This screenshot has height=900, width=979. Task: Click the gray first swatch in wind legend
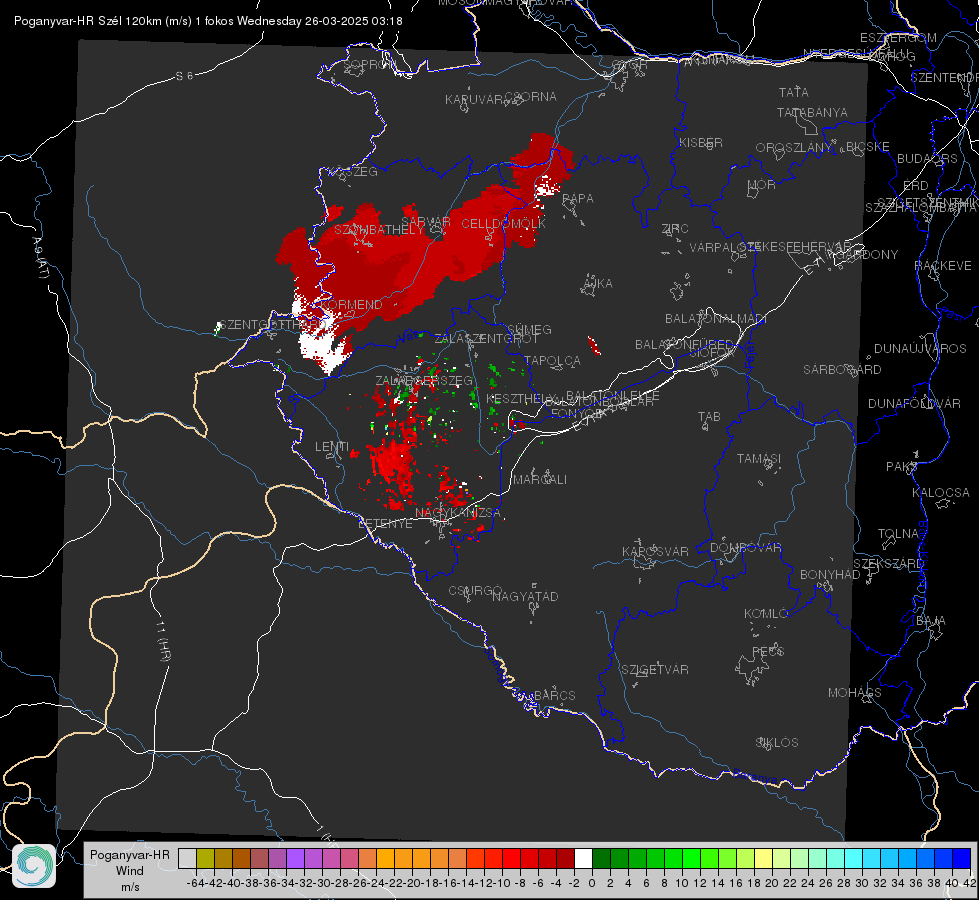pyautogui.click(x=187, y=859)
